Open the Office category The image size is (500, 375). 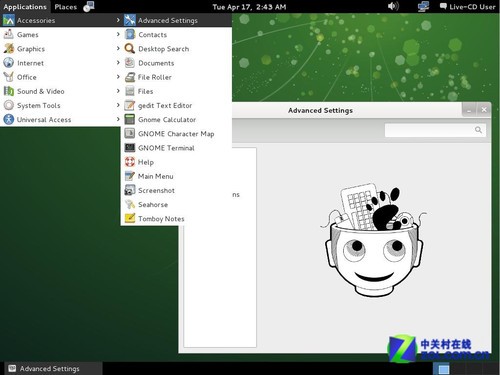(61, 77)
